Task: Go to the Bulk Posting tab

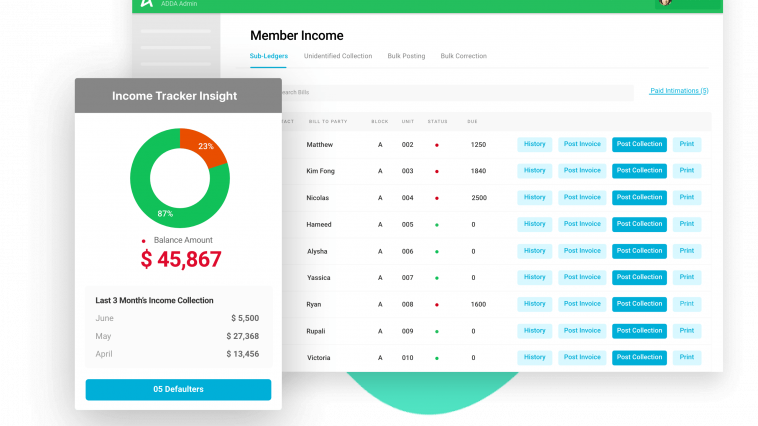Action: [406, 56]
